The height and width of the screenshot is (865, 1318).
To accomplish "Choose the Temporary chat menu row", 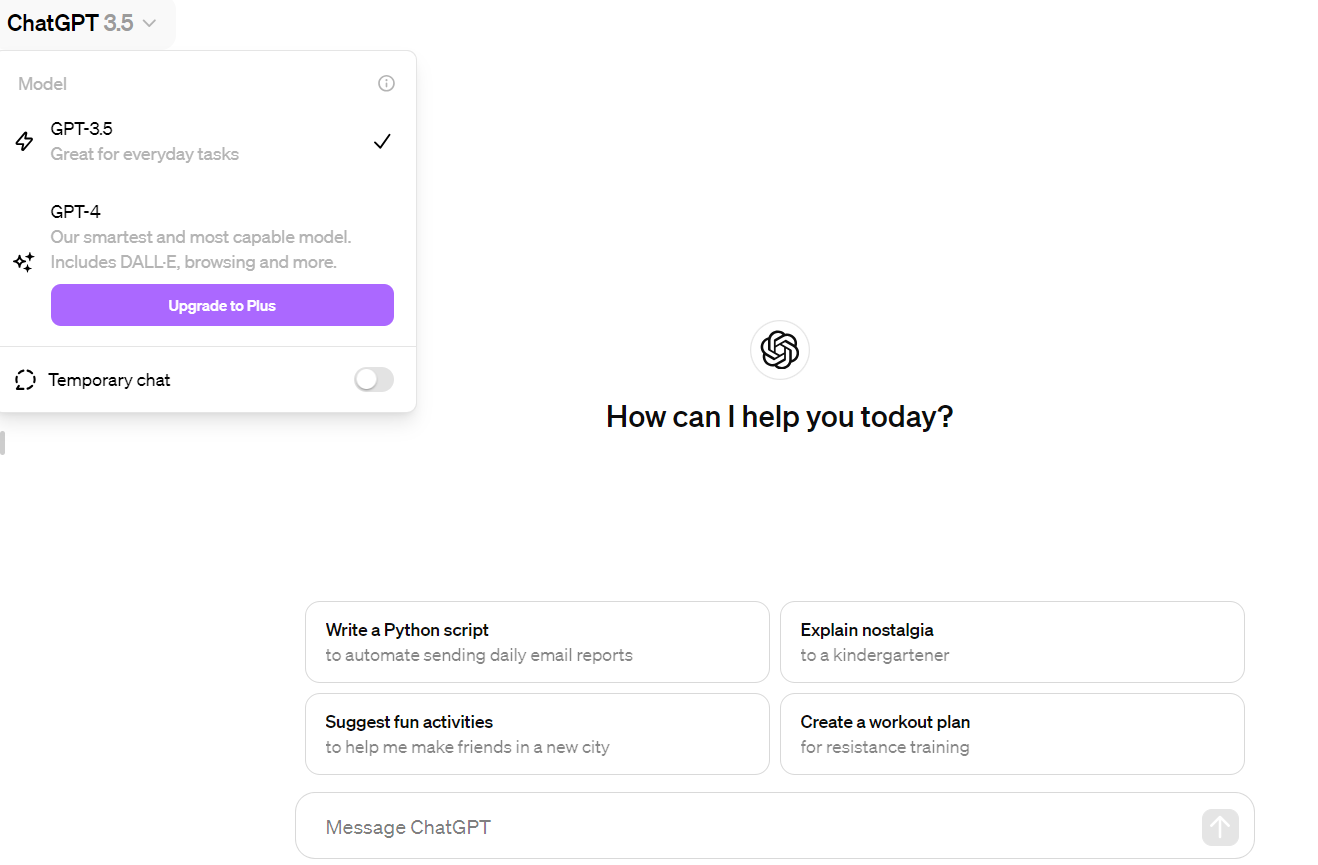I will [x=207, y=380].
